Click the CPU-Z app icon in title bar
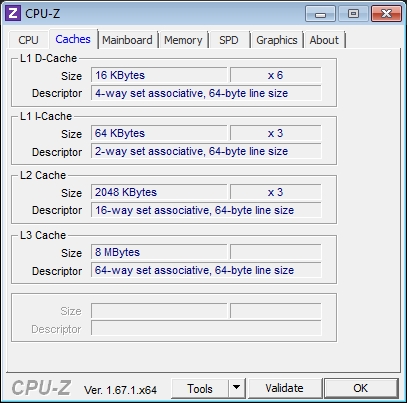The image size is (407, 403). coord(13,13)
